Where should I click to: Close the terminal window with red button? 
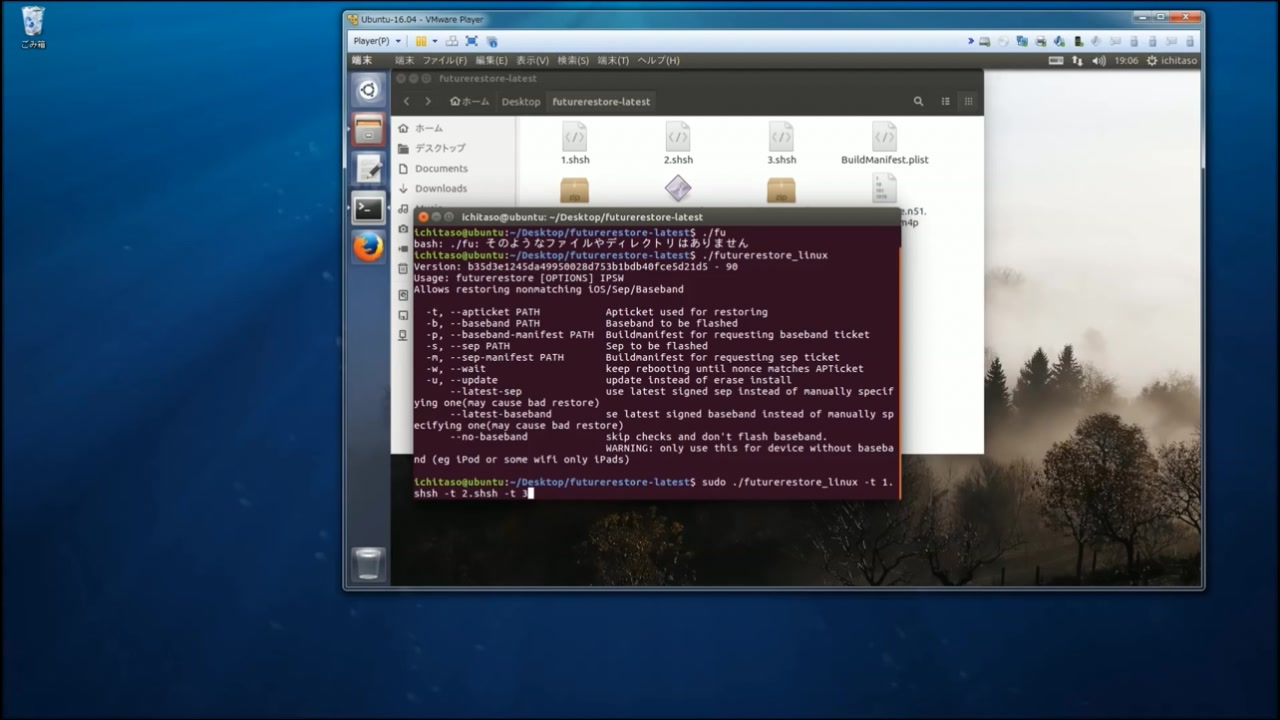[x=423, y=217]
